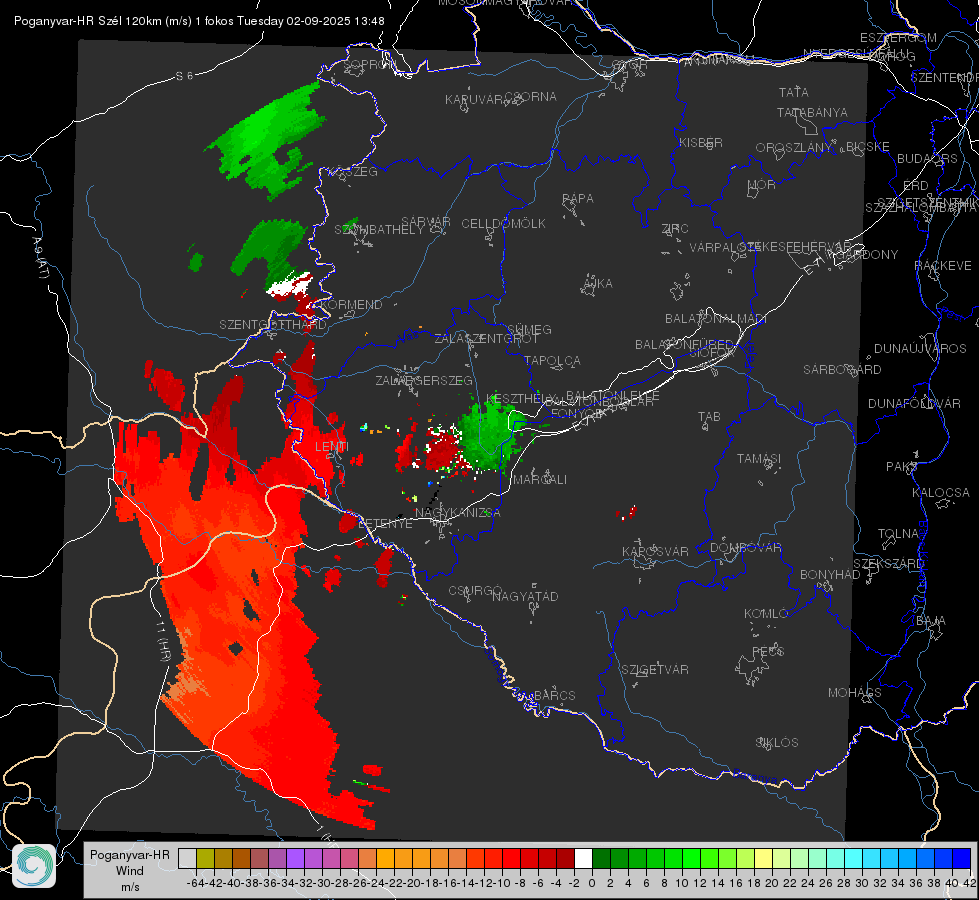Image resolution: width=979 pixels, height=900 pixels.
Task: Click the KALOCSA town label
Action: click(941, 493)
